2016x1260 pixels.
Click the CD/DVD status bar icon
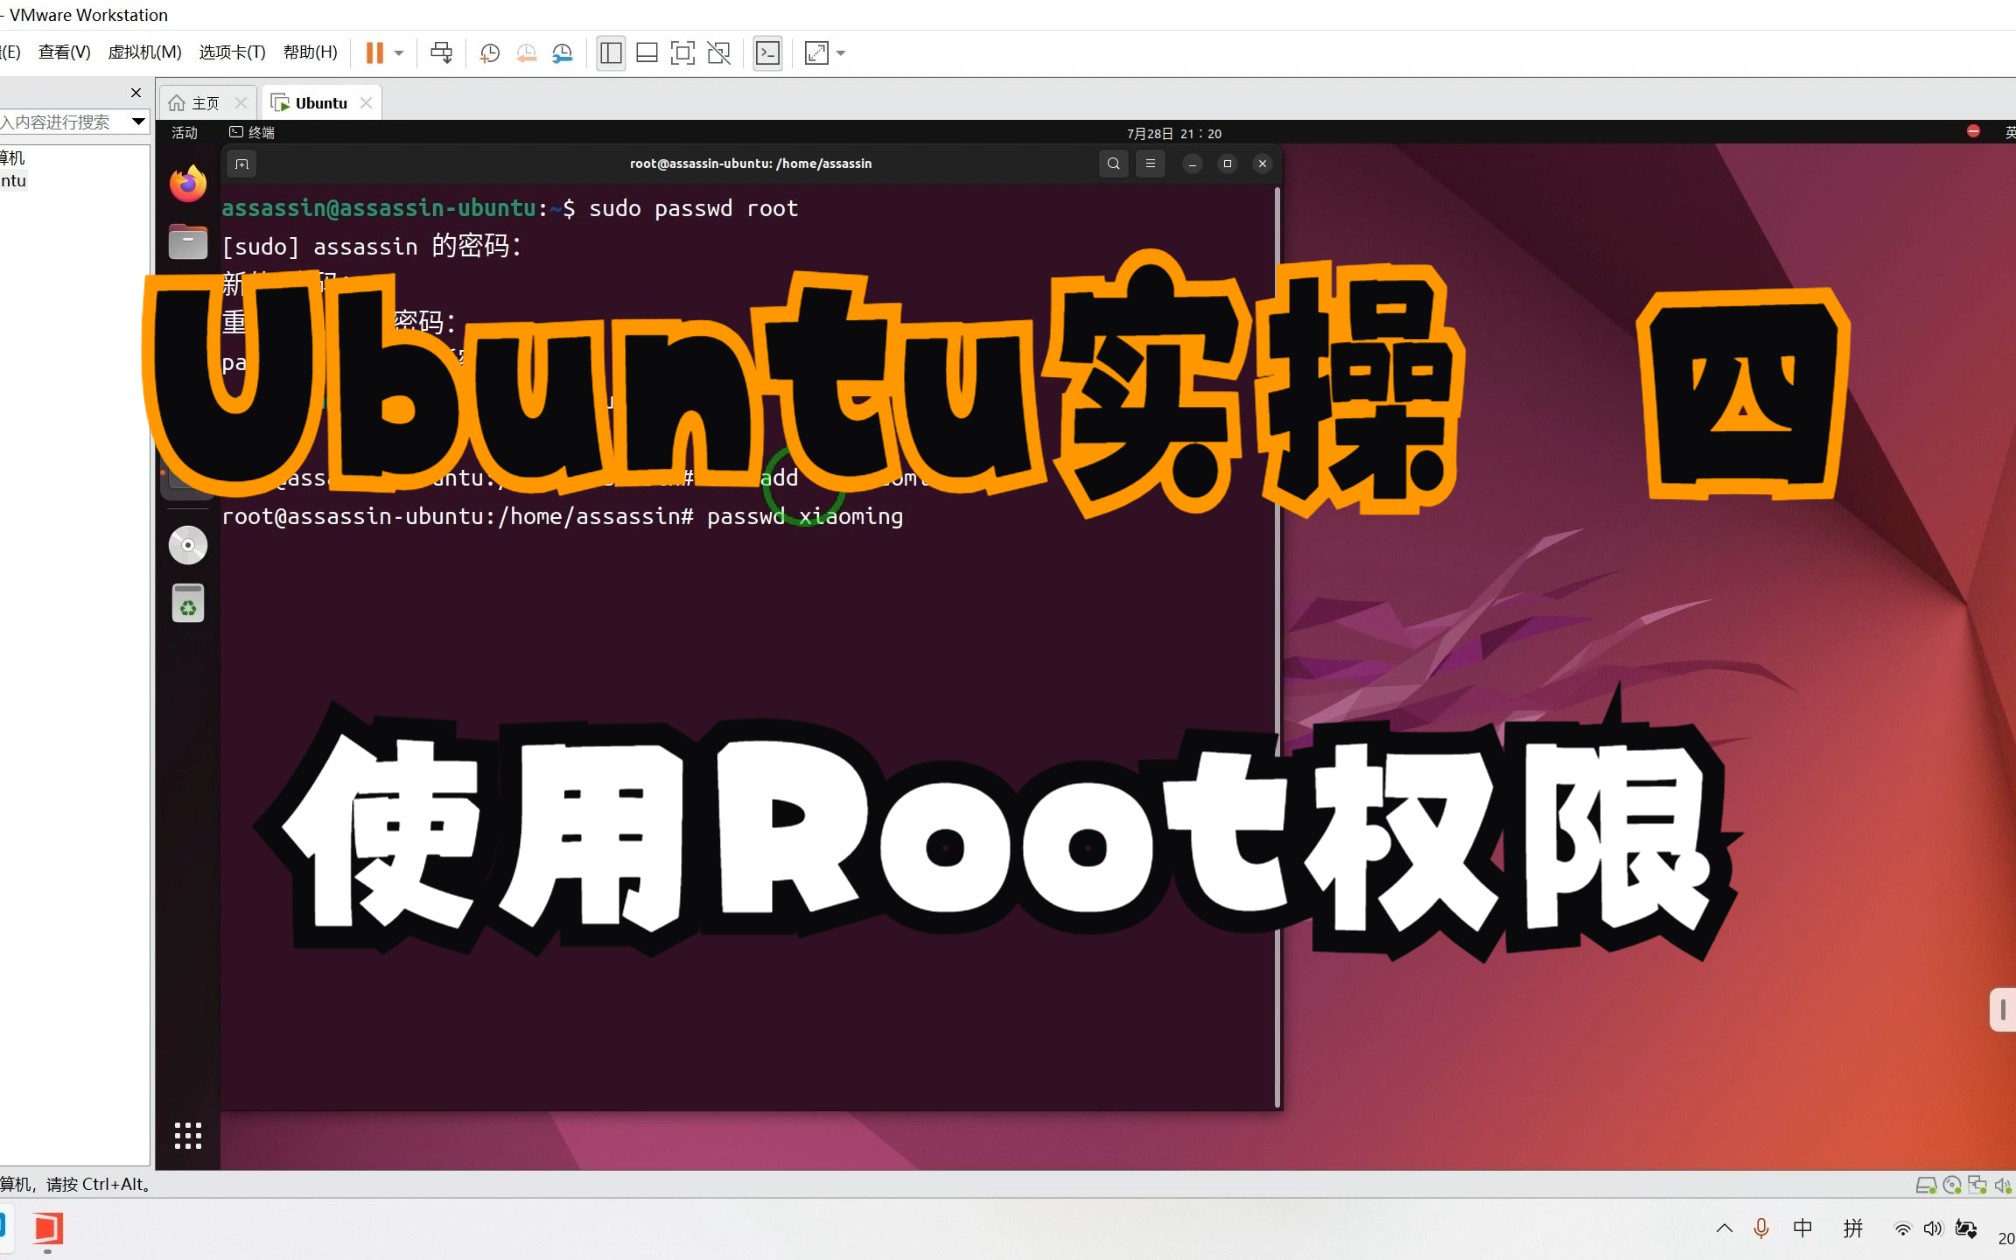point(1952,1185)
